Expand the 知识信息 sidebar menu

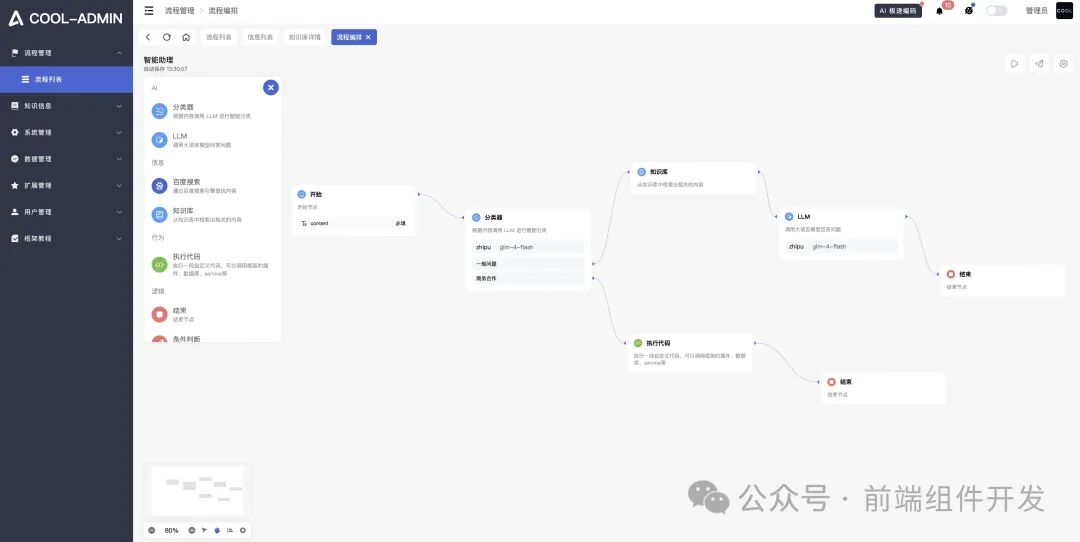[66, 106]
